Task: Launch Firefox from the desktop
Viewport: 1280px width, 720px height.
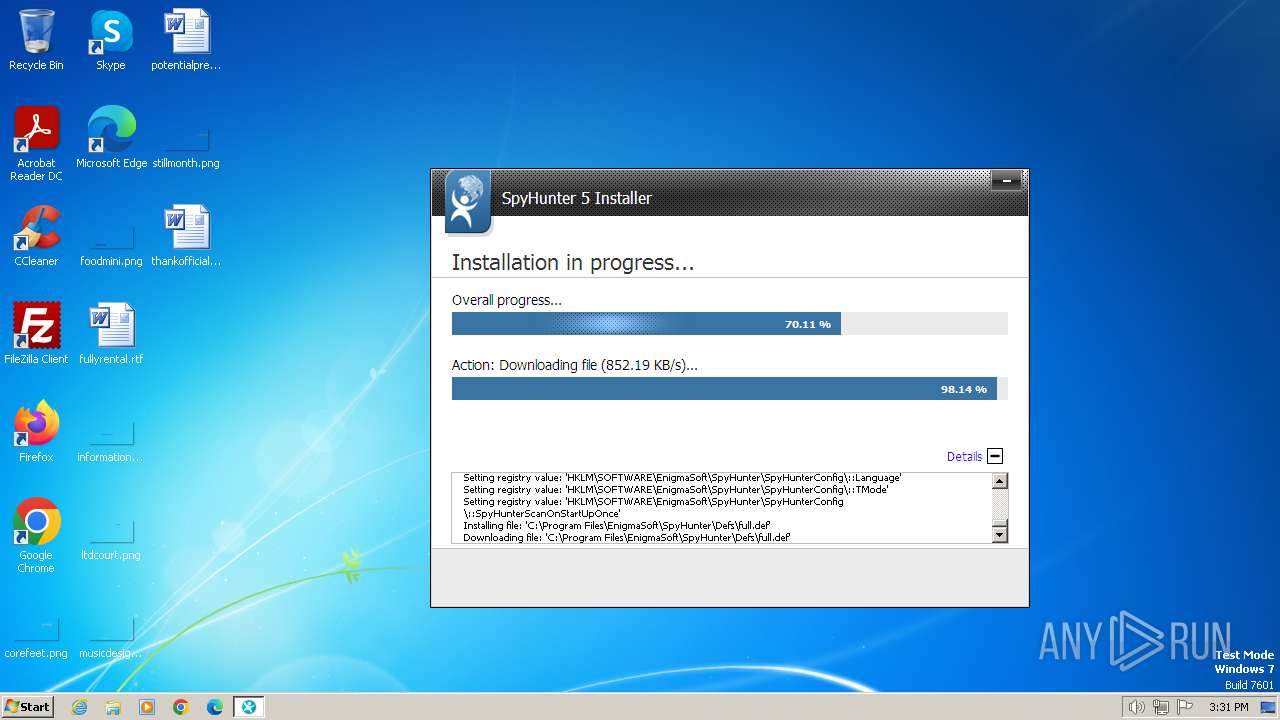Action: (x=36, y=432)
